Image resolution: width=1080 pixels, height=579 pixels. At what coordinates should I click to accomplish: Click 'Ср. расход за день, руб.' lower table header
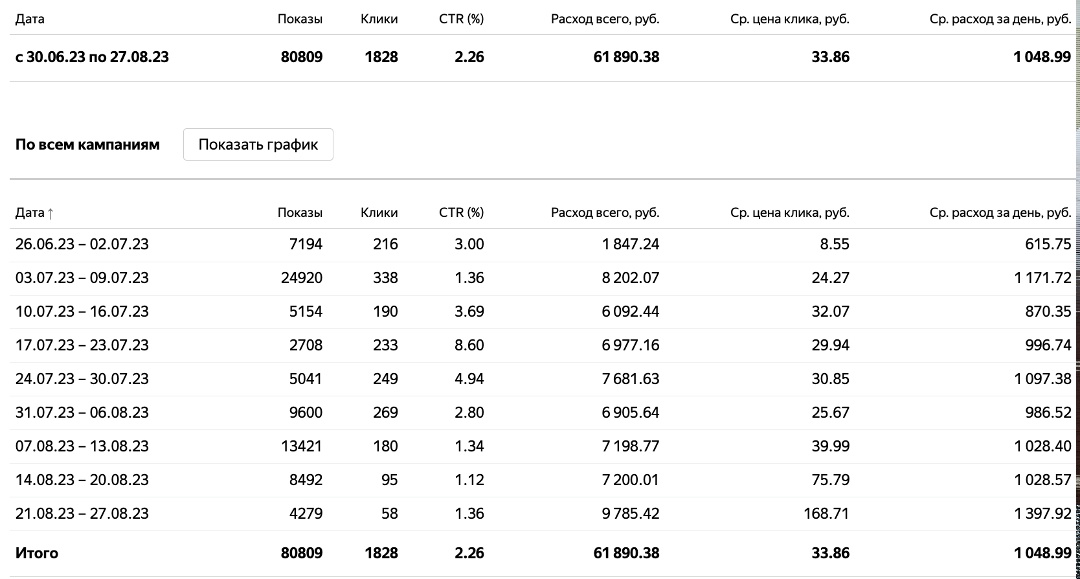click(x=1000, y=212)
